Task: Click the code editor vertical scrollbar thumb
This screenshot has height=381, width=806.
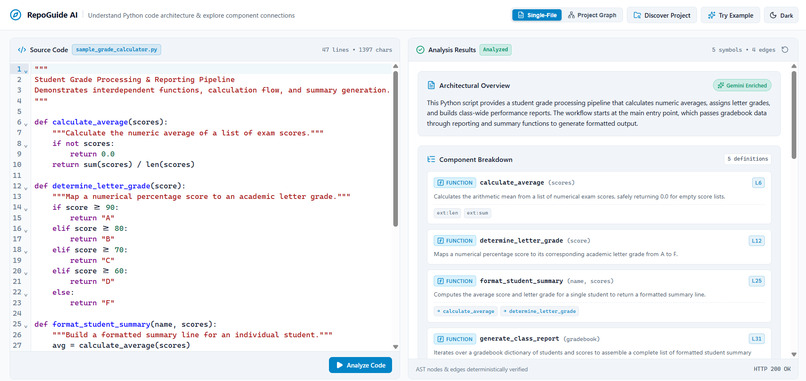Action: pyautogui.click(x=395, y=149)
